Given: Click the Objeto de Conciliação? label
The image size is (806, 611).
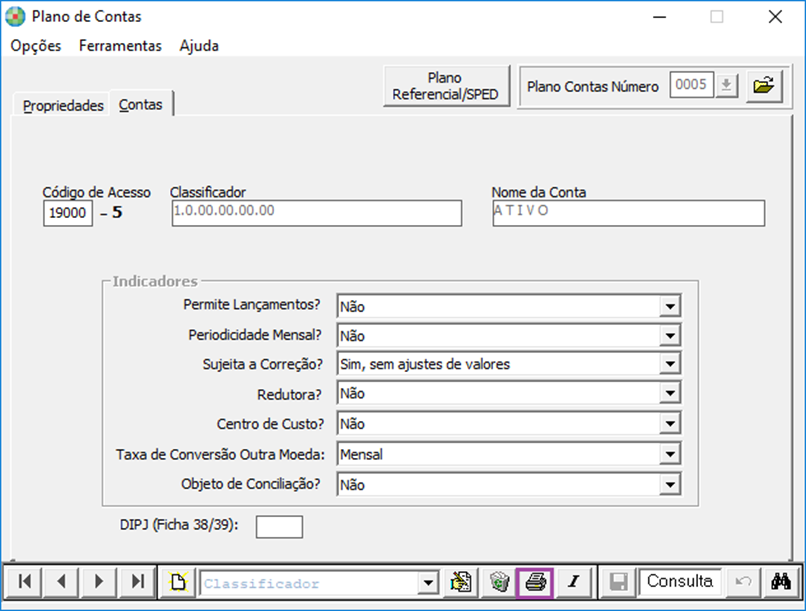Looking at the screenshot, I should click(x=251, y=484).
